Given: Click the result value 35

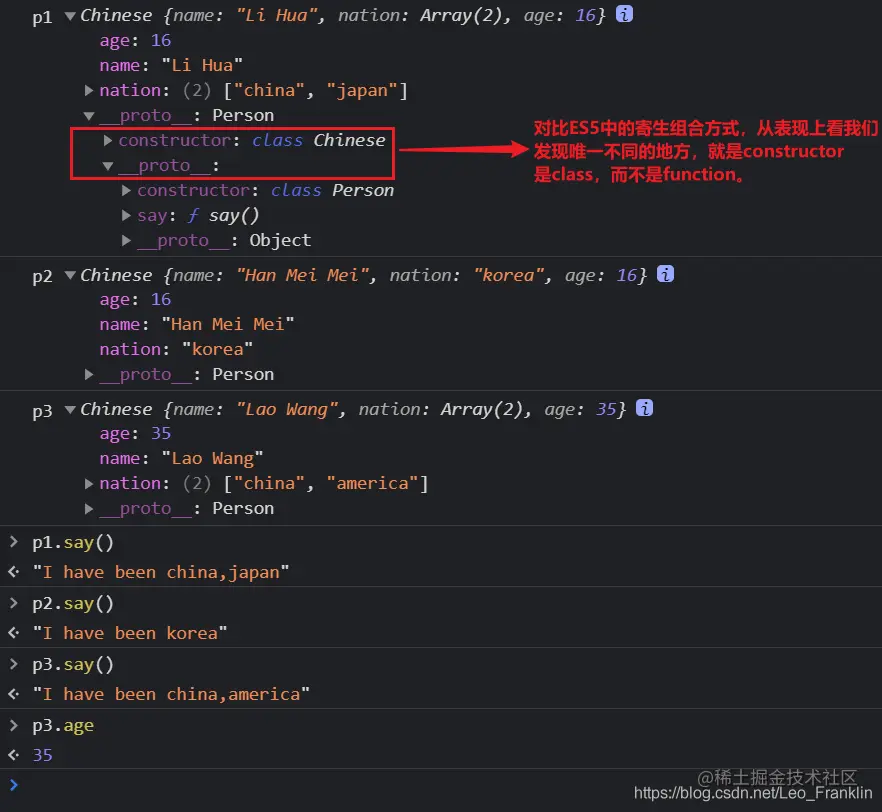Looking at the screenshot, I should tap(42, 755).
